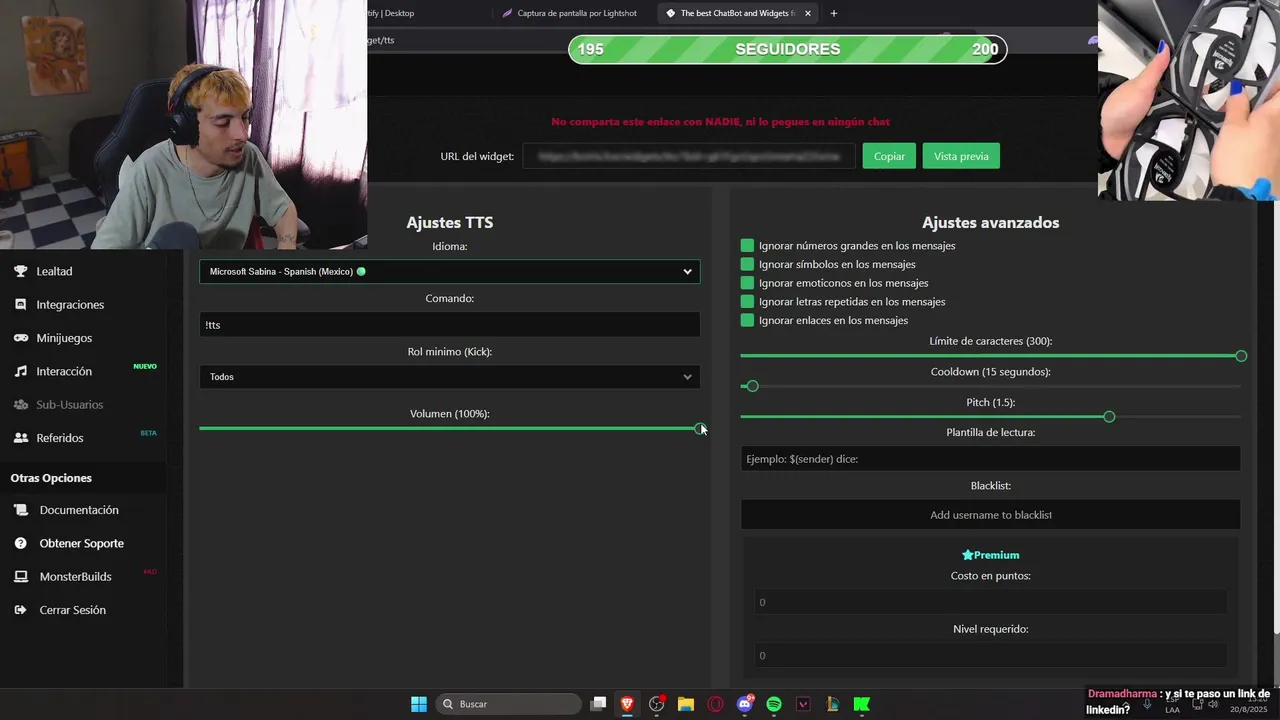Toggle Ignorar números grandes en los mensajes

[x=747, y=245]
